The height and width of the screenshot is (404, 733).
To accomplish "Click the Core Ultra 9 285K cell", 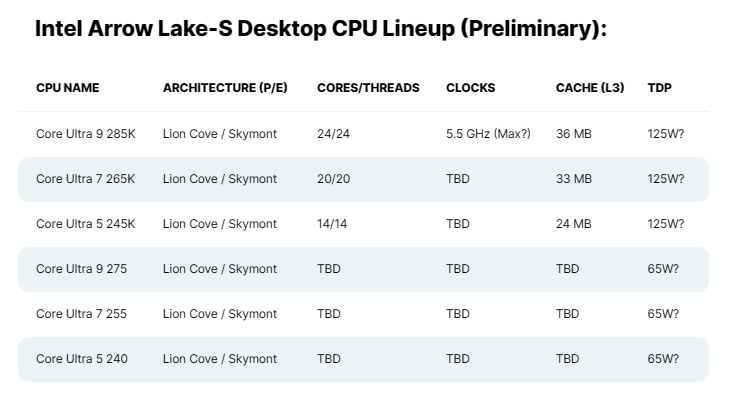I will (85, 134).
